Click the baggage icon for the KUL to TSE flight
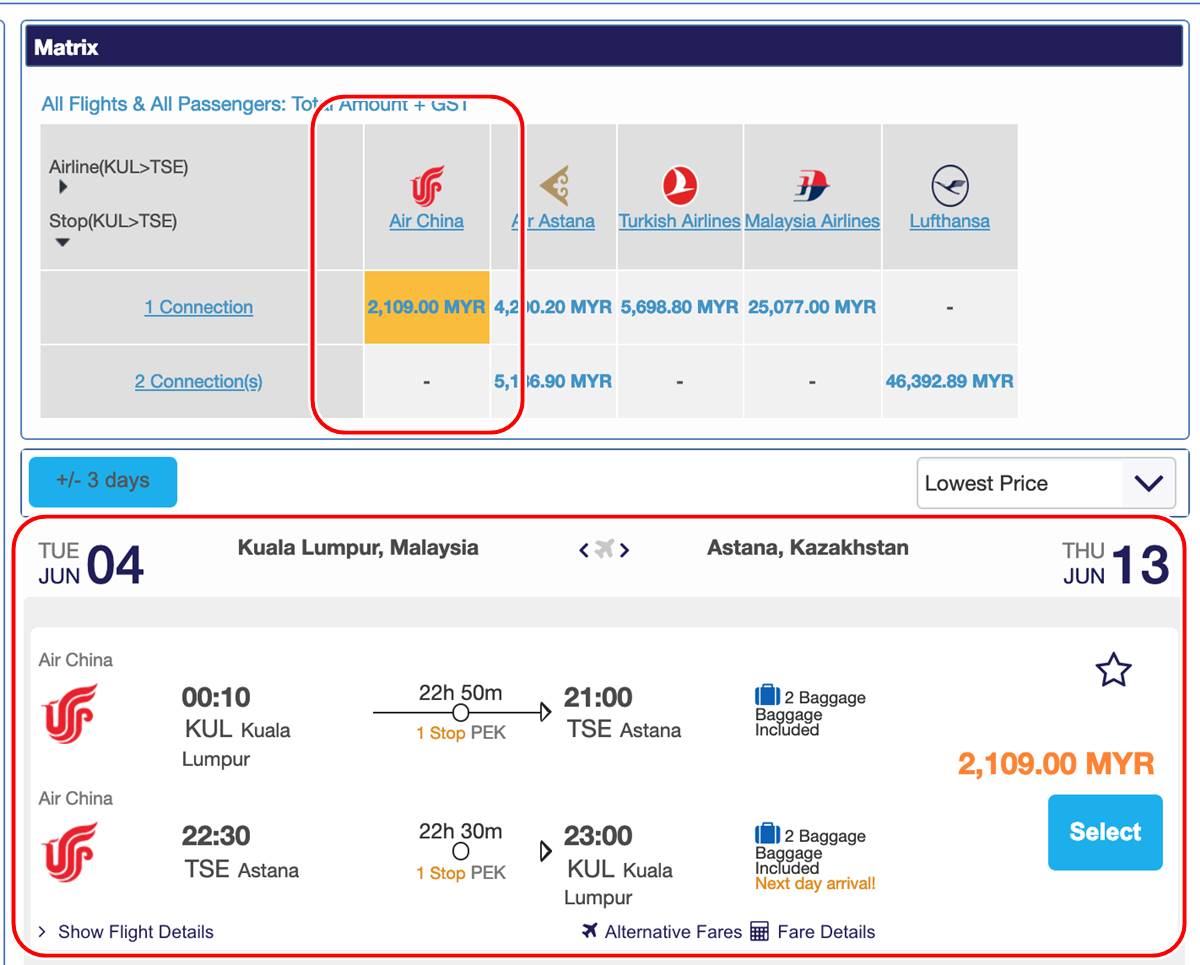 pos(767,696)
